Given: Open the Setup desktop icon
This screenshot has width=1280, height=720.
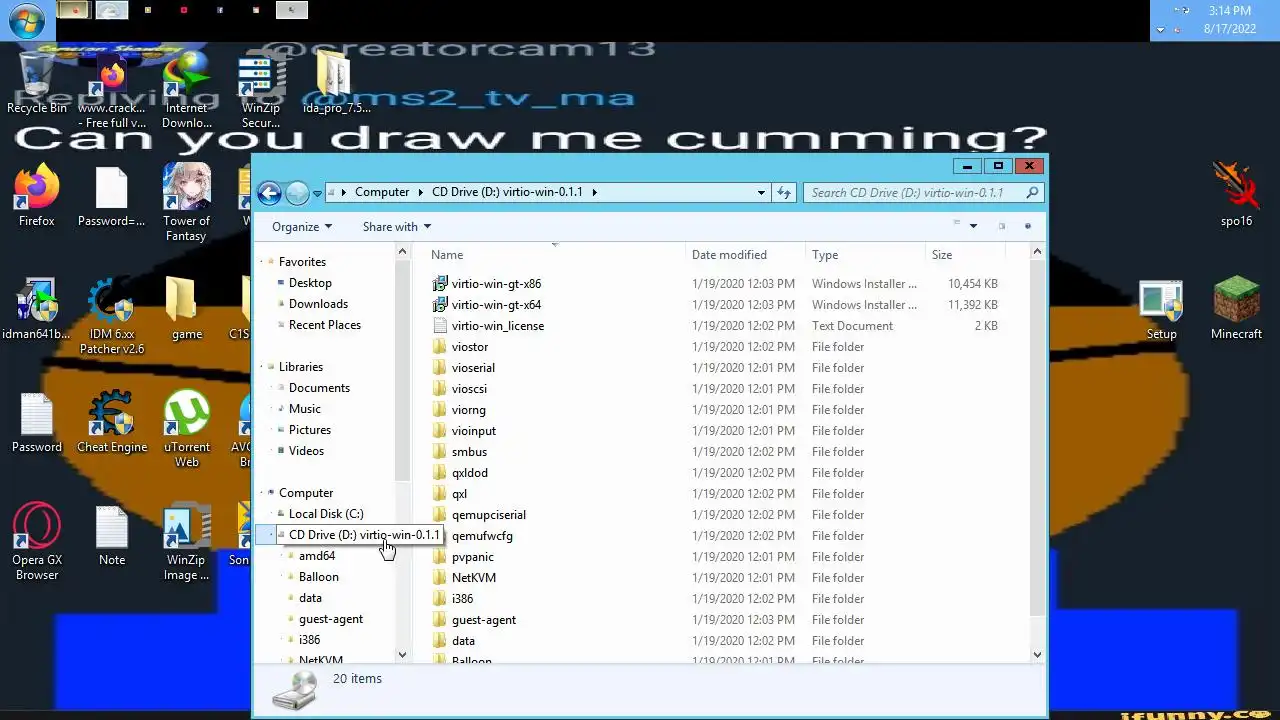Looking at the screenshot, I should click(1161, 309).
